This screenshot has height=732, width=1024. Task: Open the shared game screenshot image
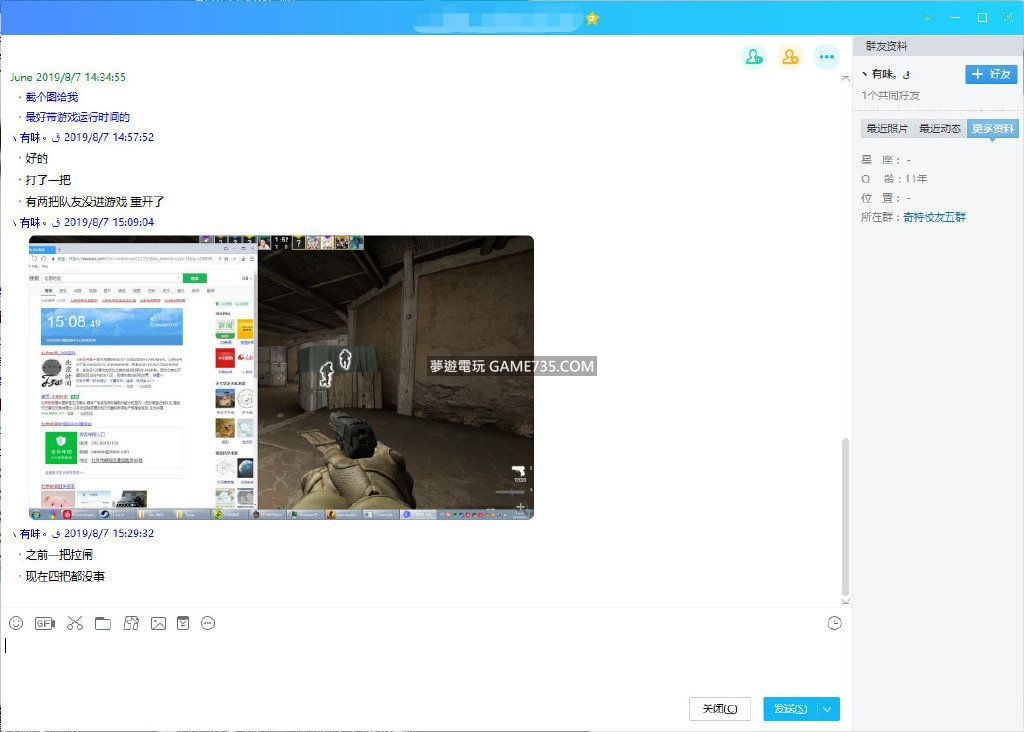tap(281, 377)
